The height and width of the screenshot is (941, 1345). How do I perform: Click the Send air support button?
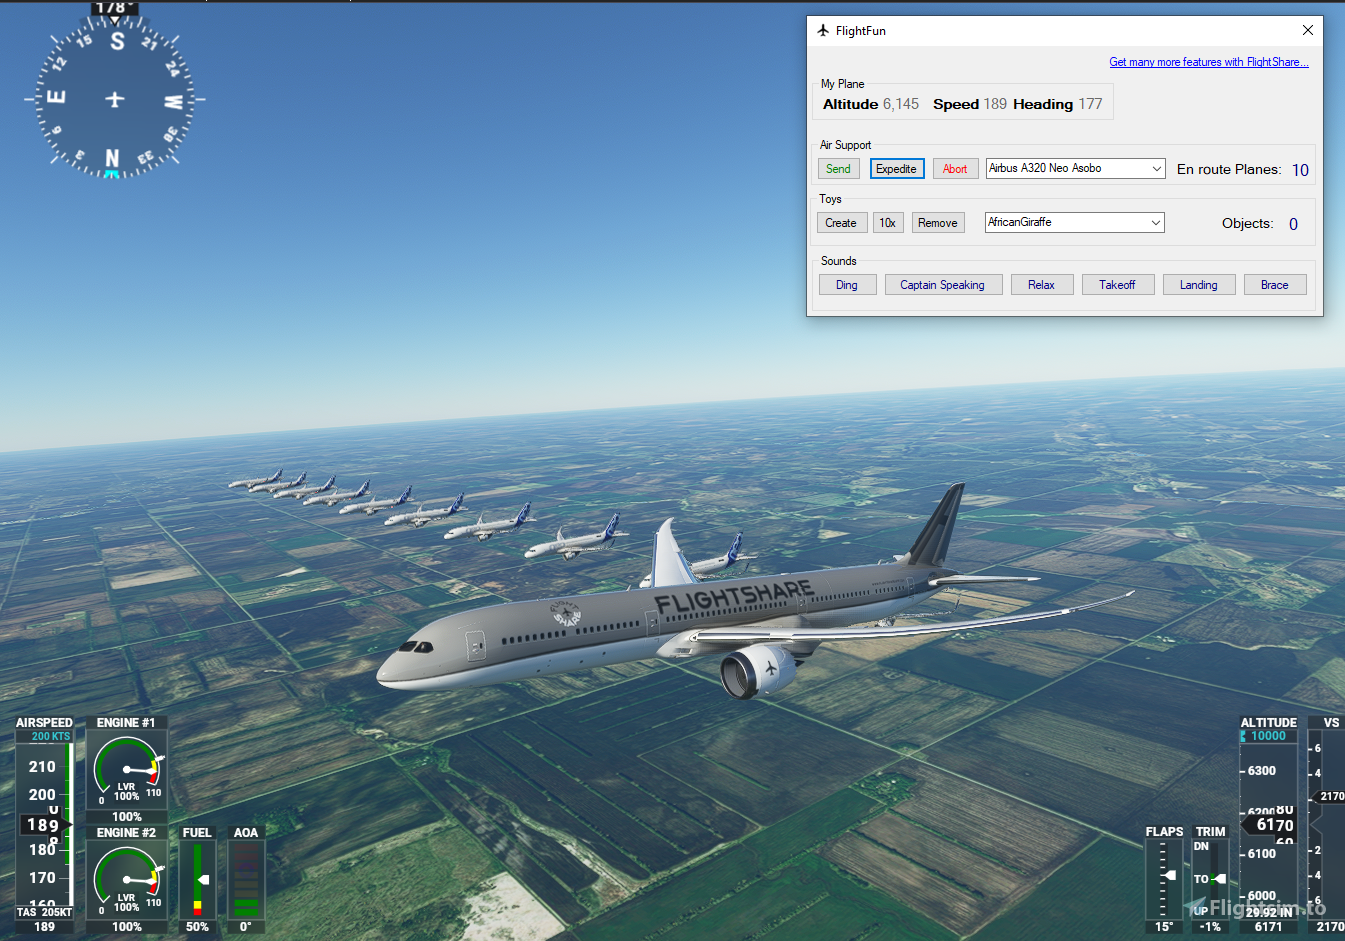click(x=838, y=169)
